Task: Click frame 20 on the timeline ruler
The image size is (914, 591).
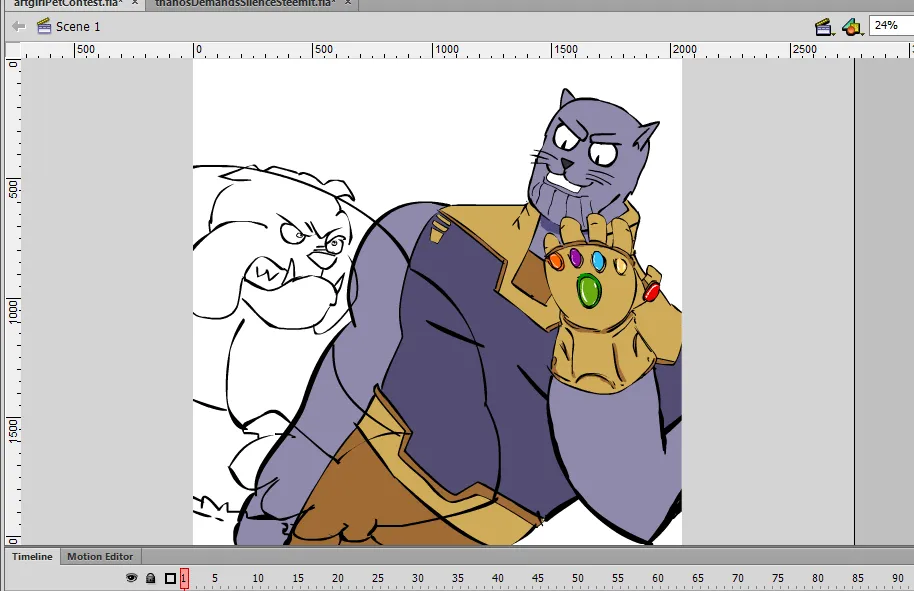Action: click(338, 578)
